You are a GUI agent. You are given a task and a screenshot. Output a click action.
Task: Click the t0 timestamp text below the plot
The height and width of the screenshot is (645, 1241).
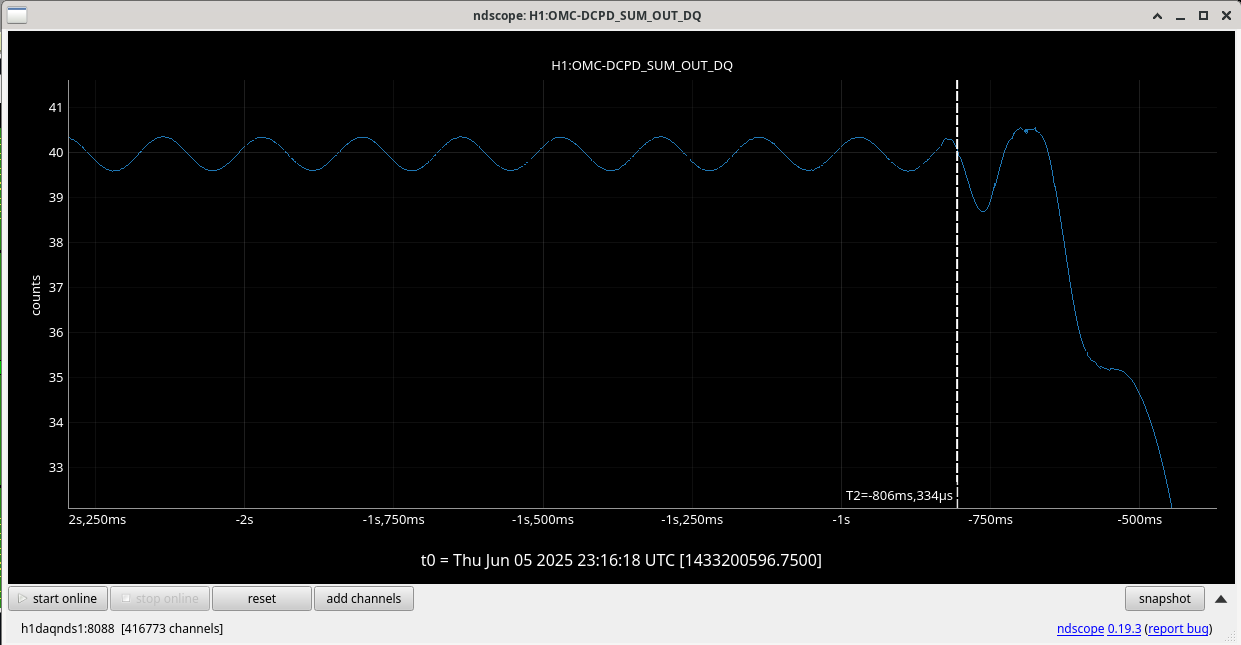coord(621,560)
